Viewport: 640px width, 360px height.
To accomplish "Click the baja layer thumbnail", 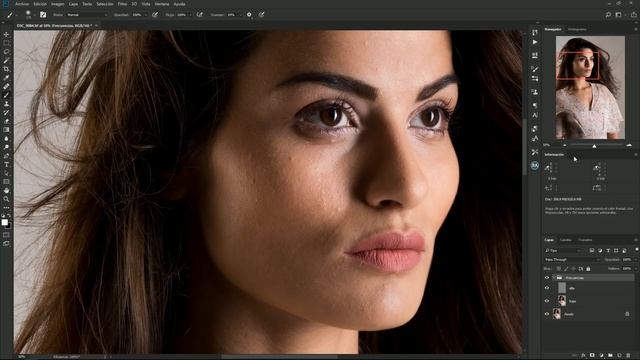I will tap(562, 301).
